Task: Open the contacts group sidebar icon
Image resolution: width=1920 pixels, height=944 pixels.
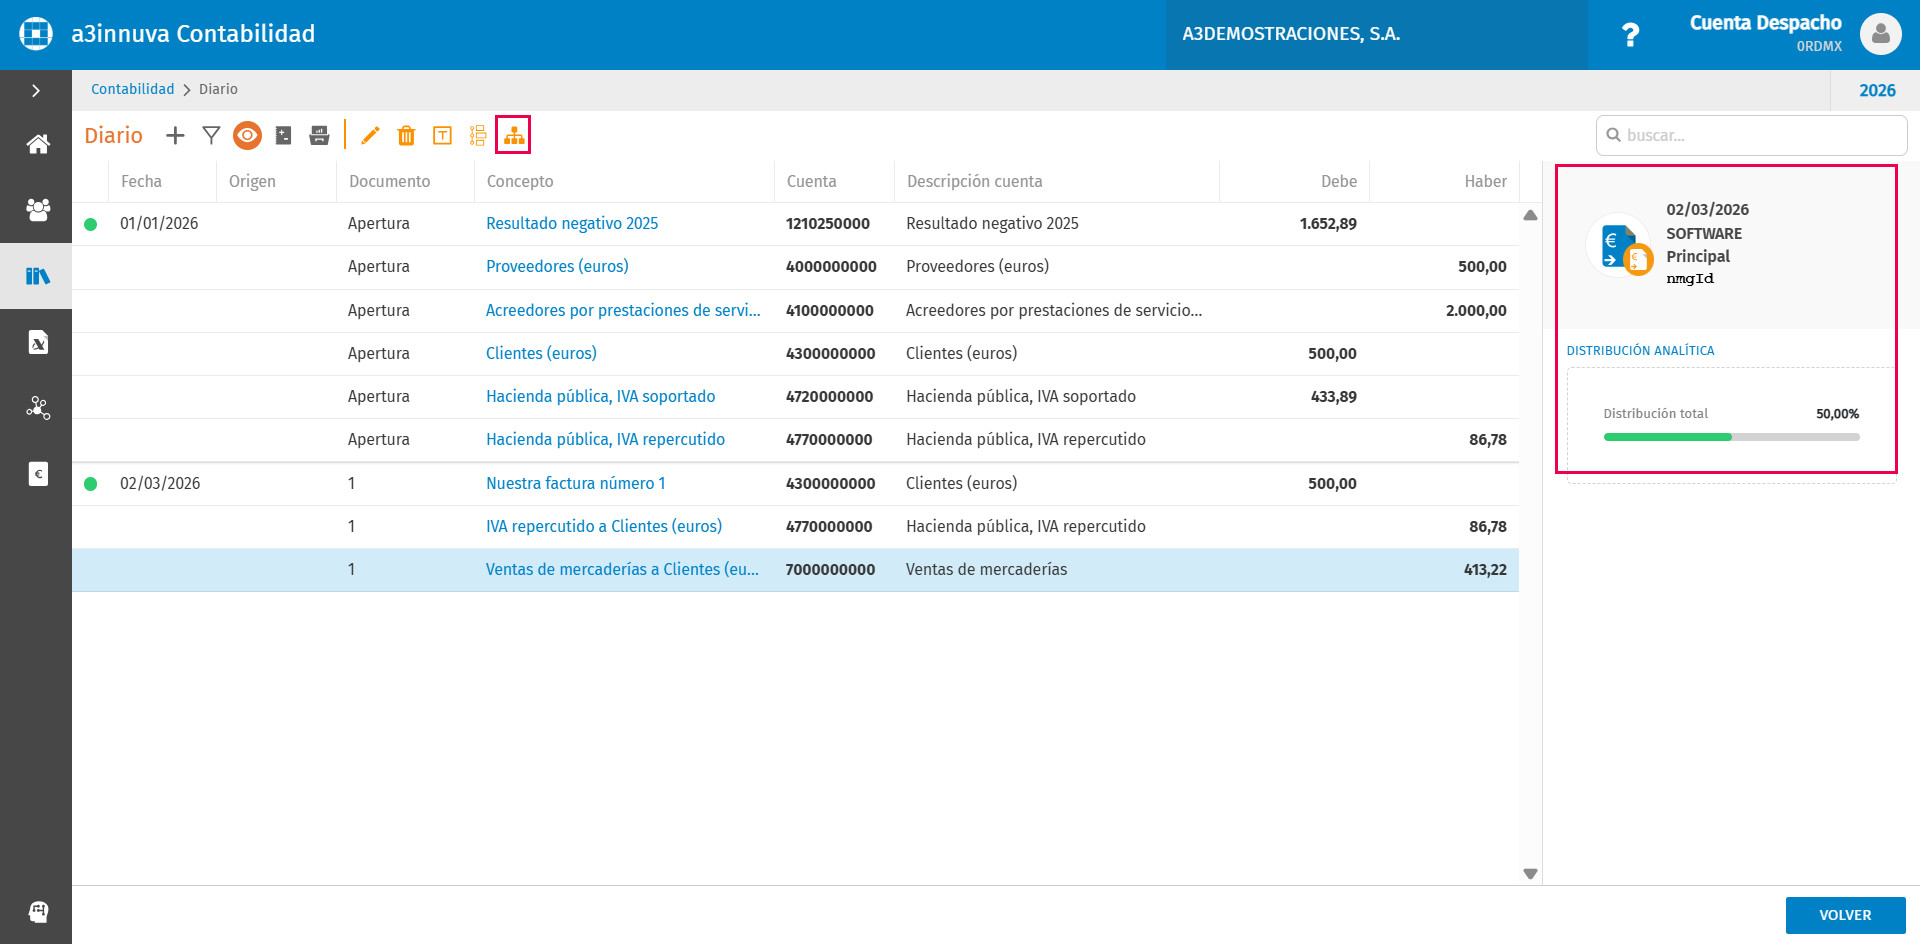Action: [37, 209]
